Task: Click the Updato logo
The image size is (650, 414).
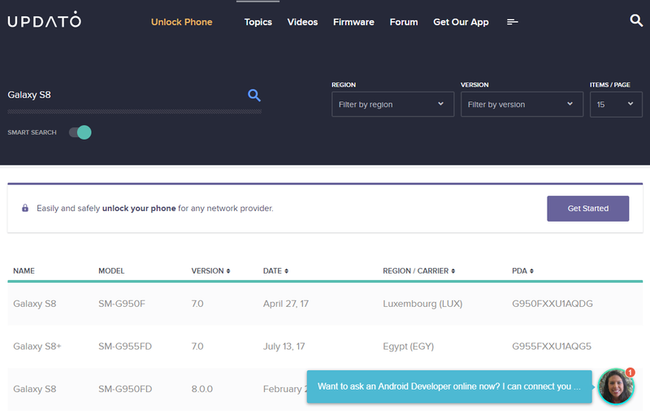Action: tap(45, 21)
